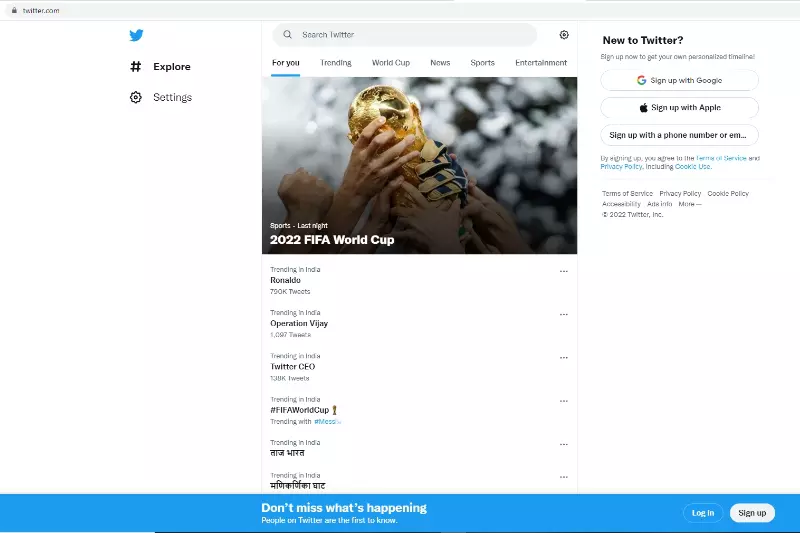Click the address bar lock icon

(x=14, y=10)
